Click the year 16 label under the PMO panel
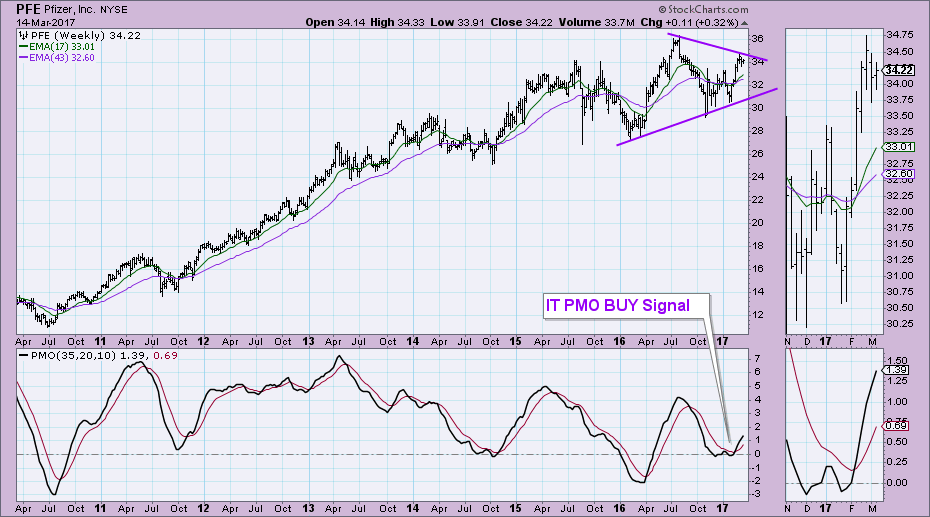Image resolution: width=930 pixels, height=517 pixels. pos(619,509)
